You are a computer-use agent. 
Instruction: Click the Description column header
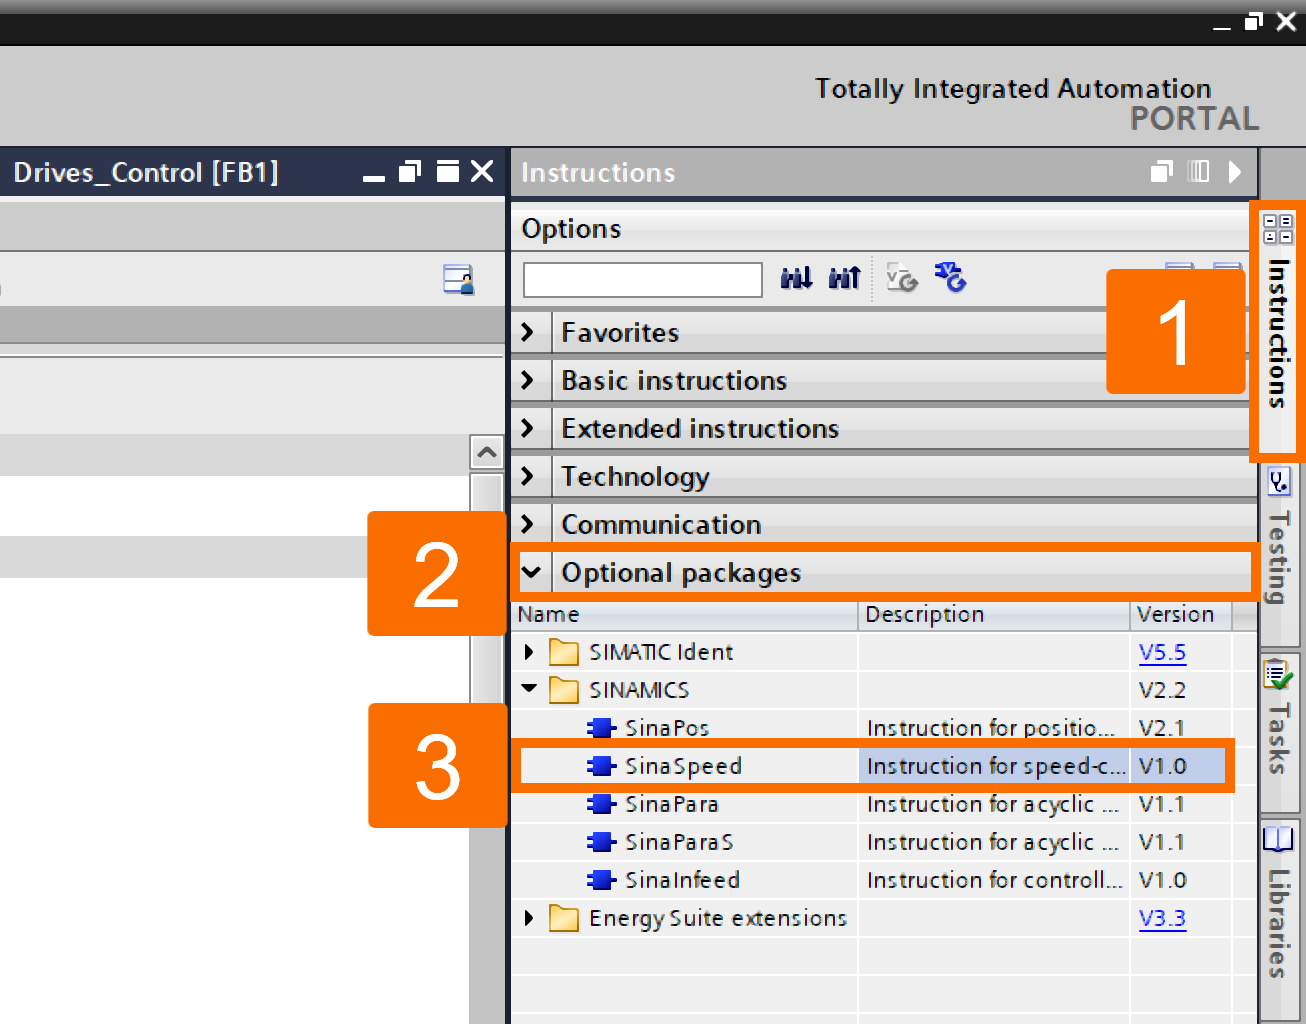pyautogui.click(x=994, y=615)
